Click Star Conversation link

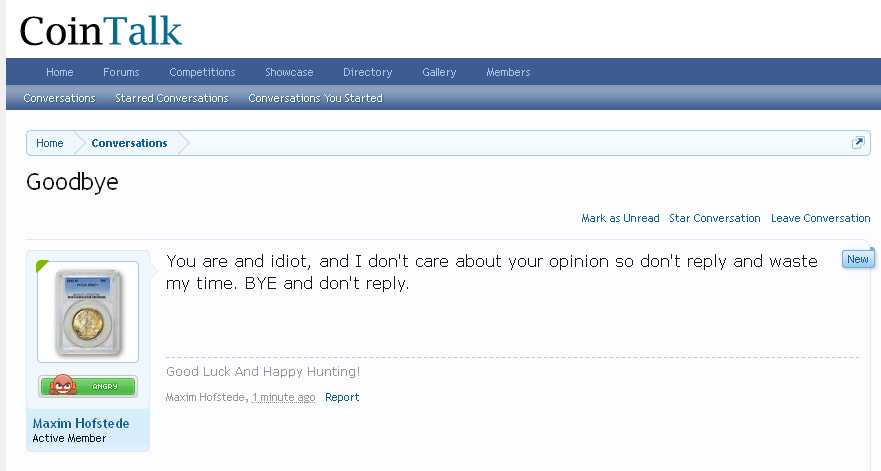tap(714, 218)
